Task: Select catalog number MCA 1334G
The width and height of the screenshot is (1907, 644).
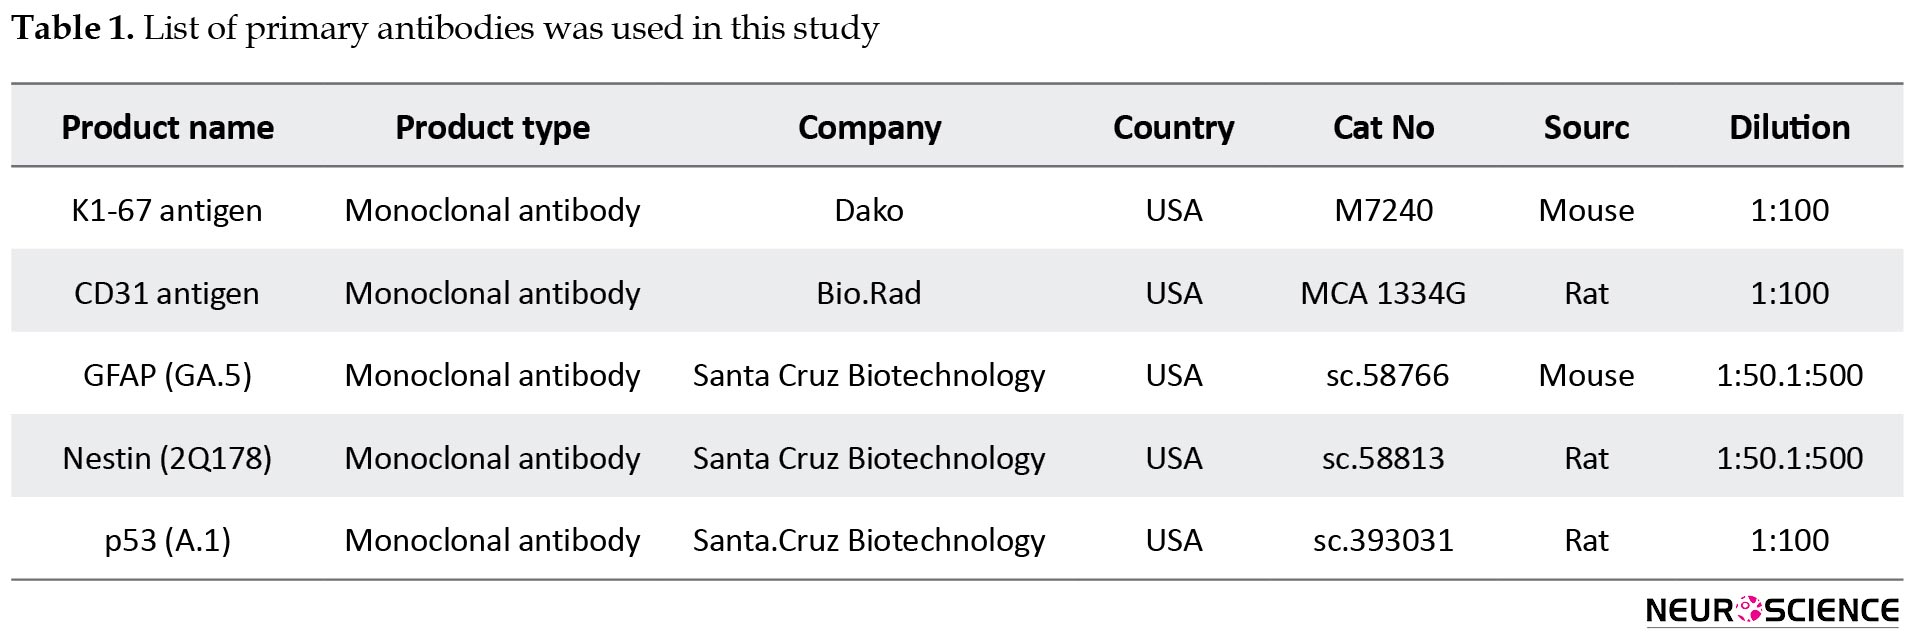Action: click(1383, 293)
